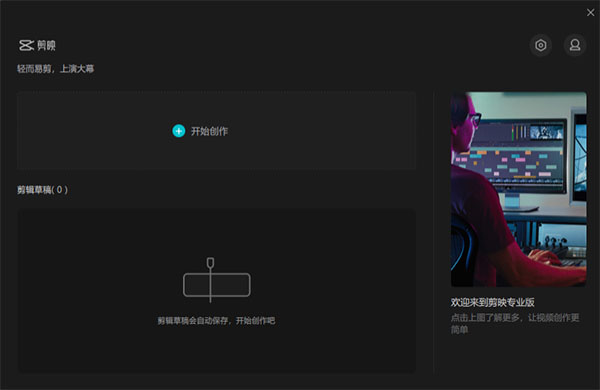Viewport: 600px width, 390px height.
Task: Select the 开始创作 text label
Action: [x=209, y=131]
